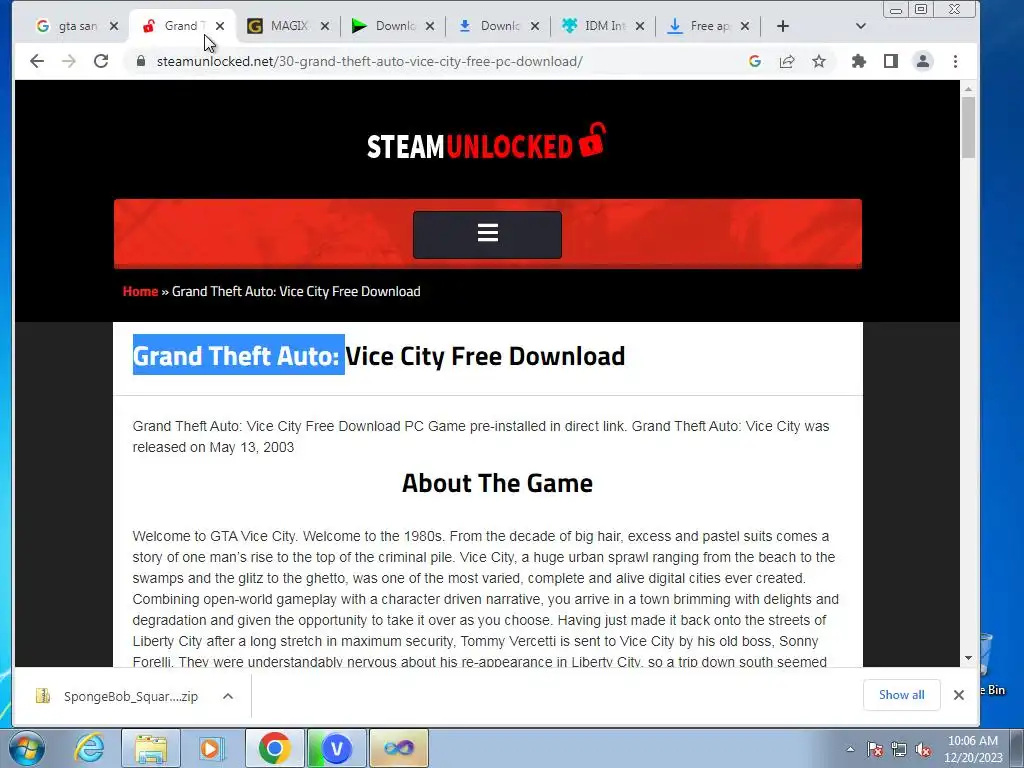This screenshot has height=768, width=1024.
Task: Open the Chrome profile avatar
Action: click(923, 61)
